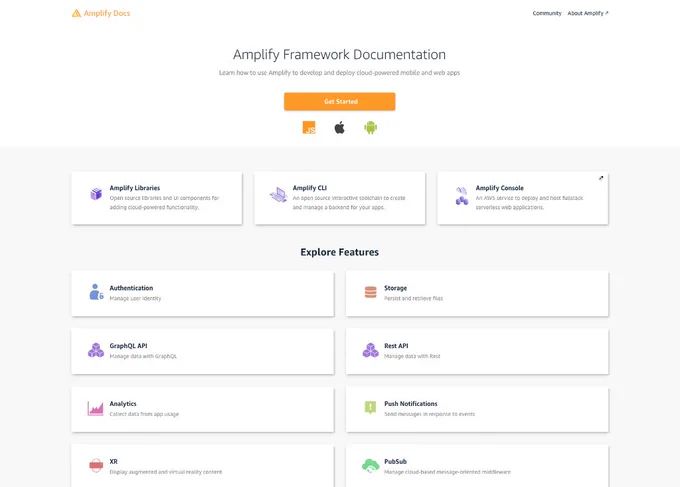Click the Rest API cubes icon
This screenshot has height=487, width=680.
click(x=370, y=350)
